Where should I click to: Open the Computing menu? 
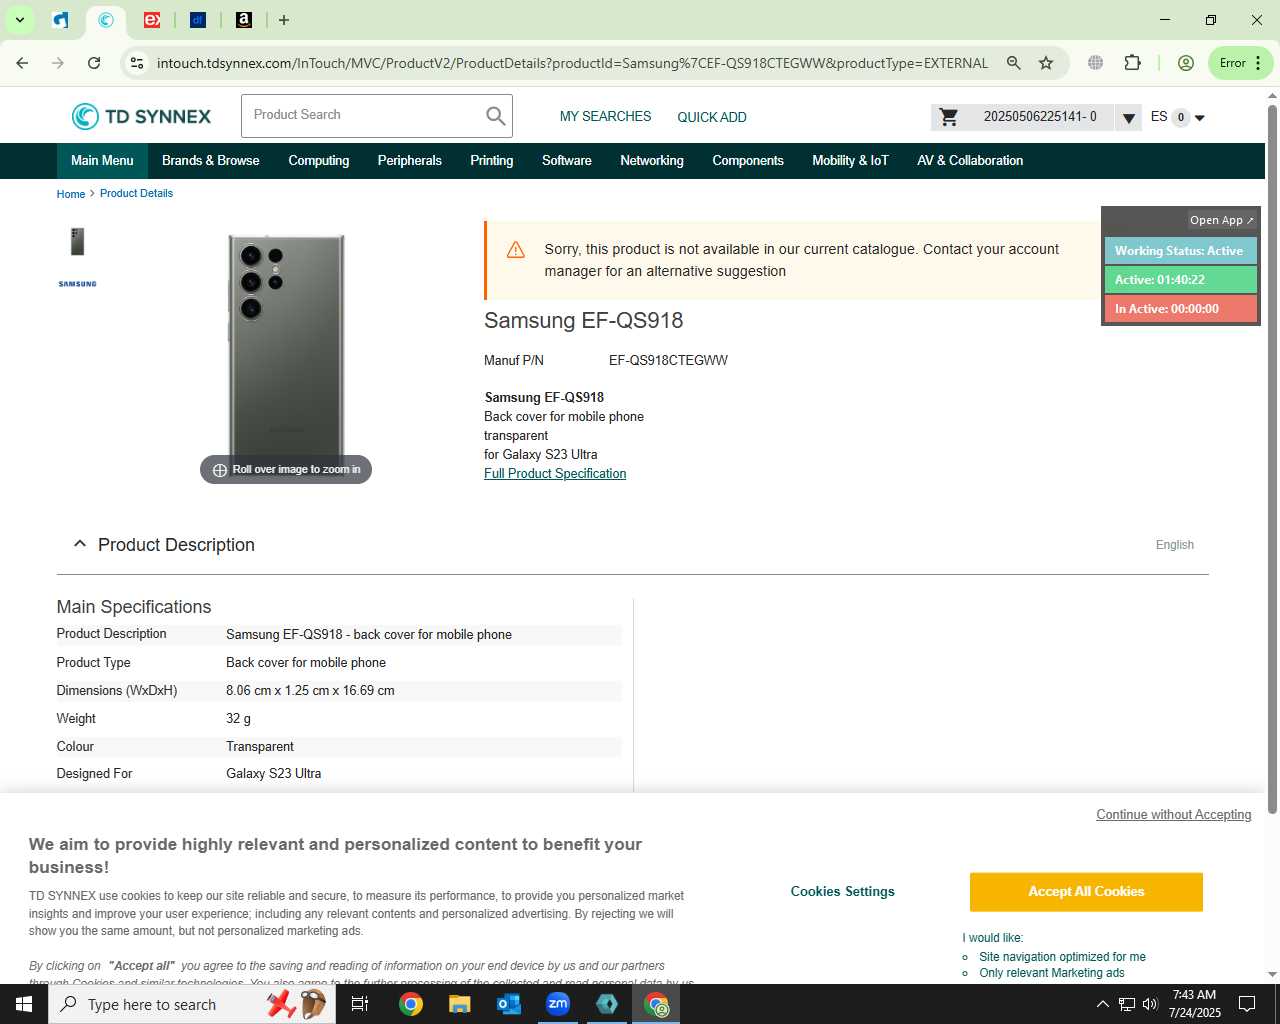click(x=319, y=161)
